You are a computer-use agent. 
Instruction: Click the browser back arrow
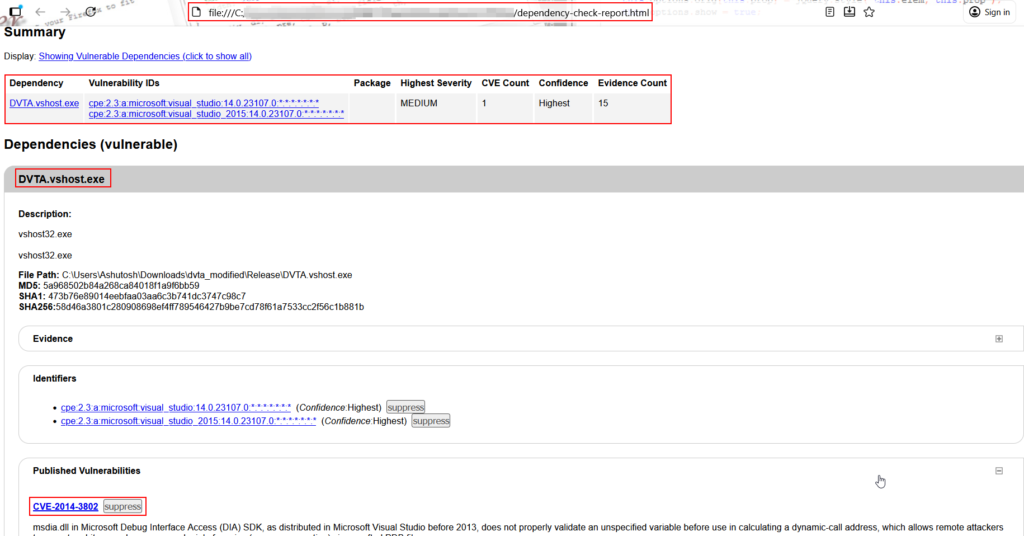point(40,12)
